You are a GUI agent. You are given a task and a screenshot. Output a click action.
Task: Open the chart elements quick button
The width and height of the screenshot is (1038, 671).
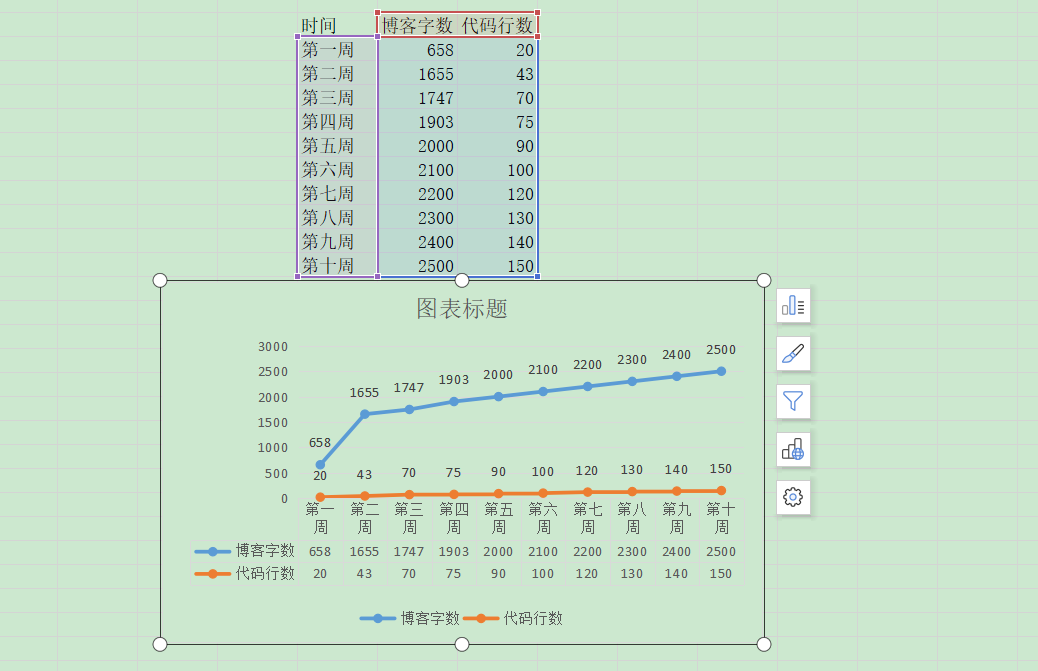793,306
